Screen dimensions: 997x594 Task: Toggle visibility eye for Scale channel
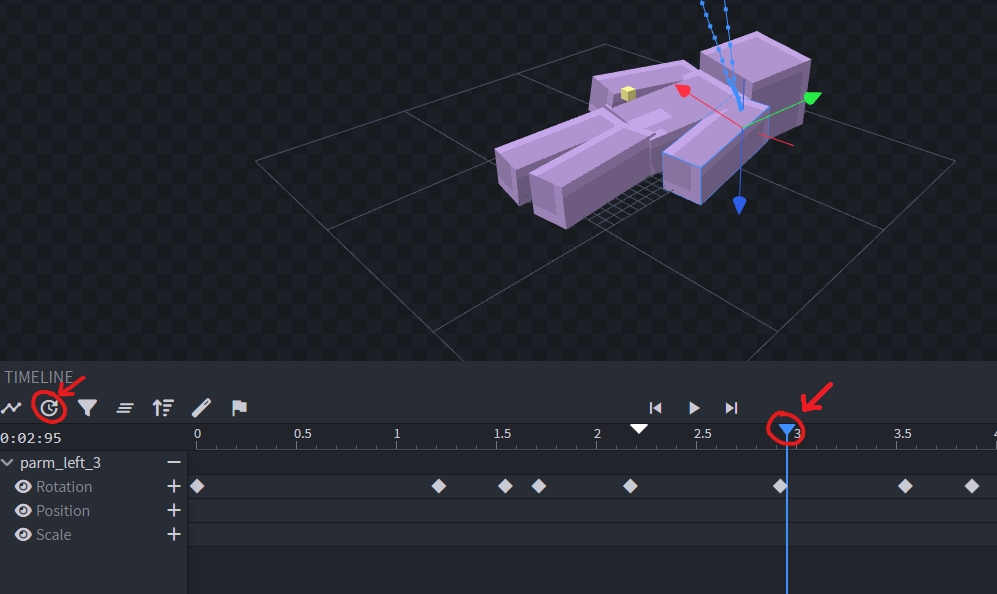tap(23, 535)
